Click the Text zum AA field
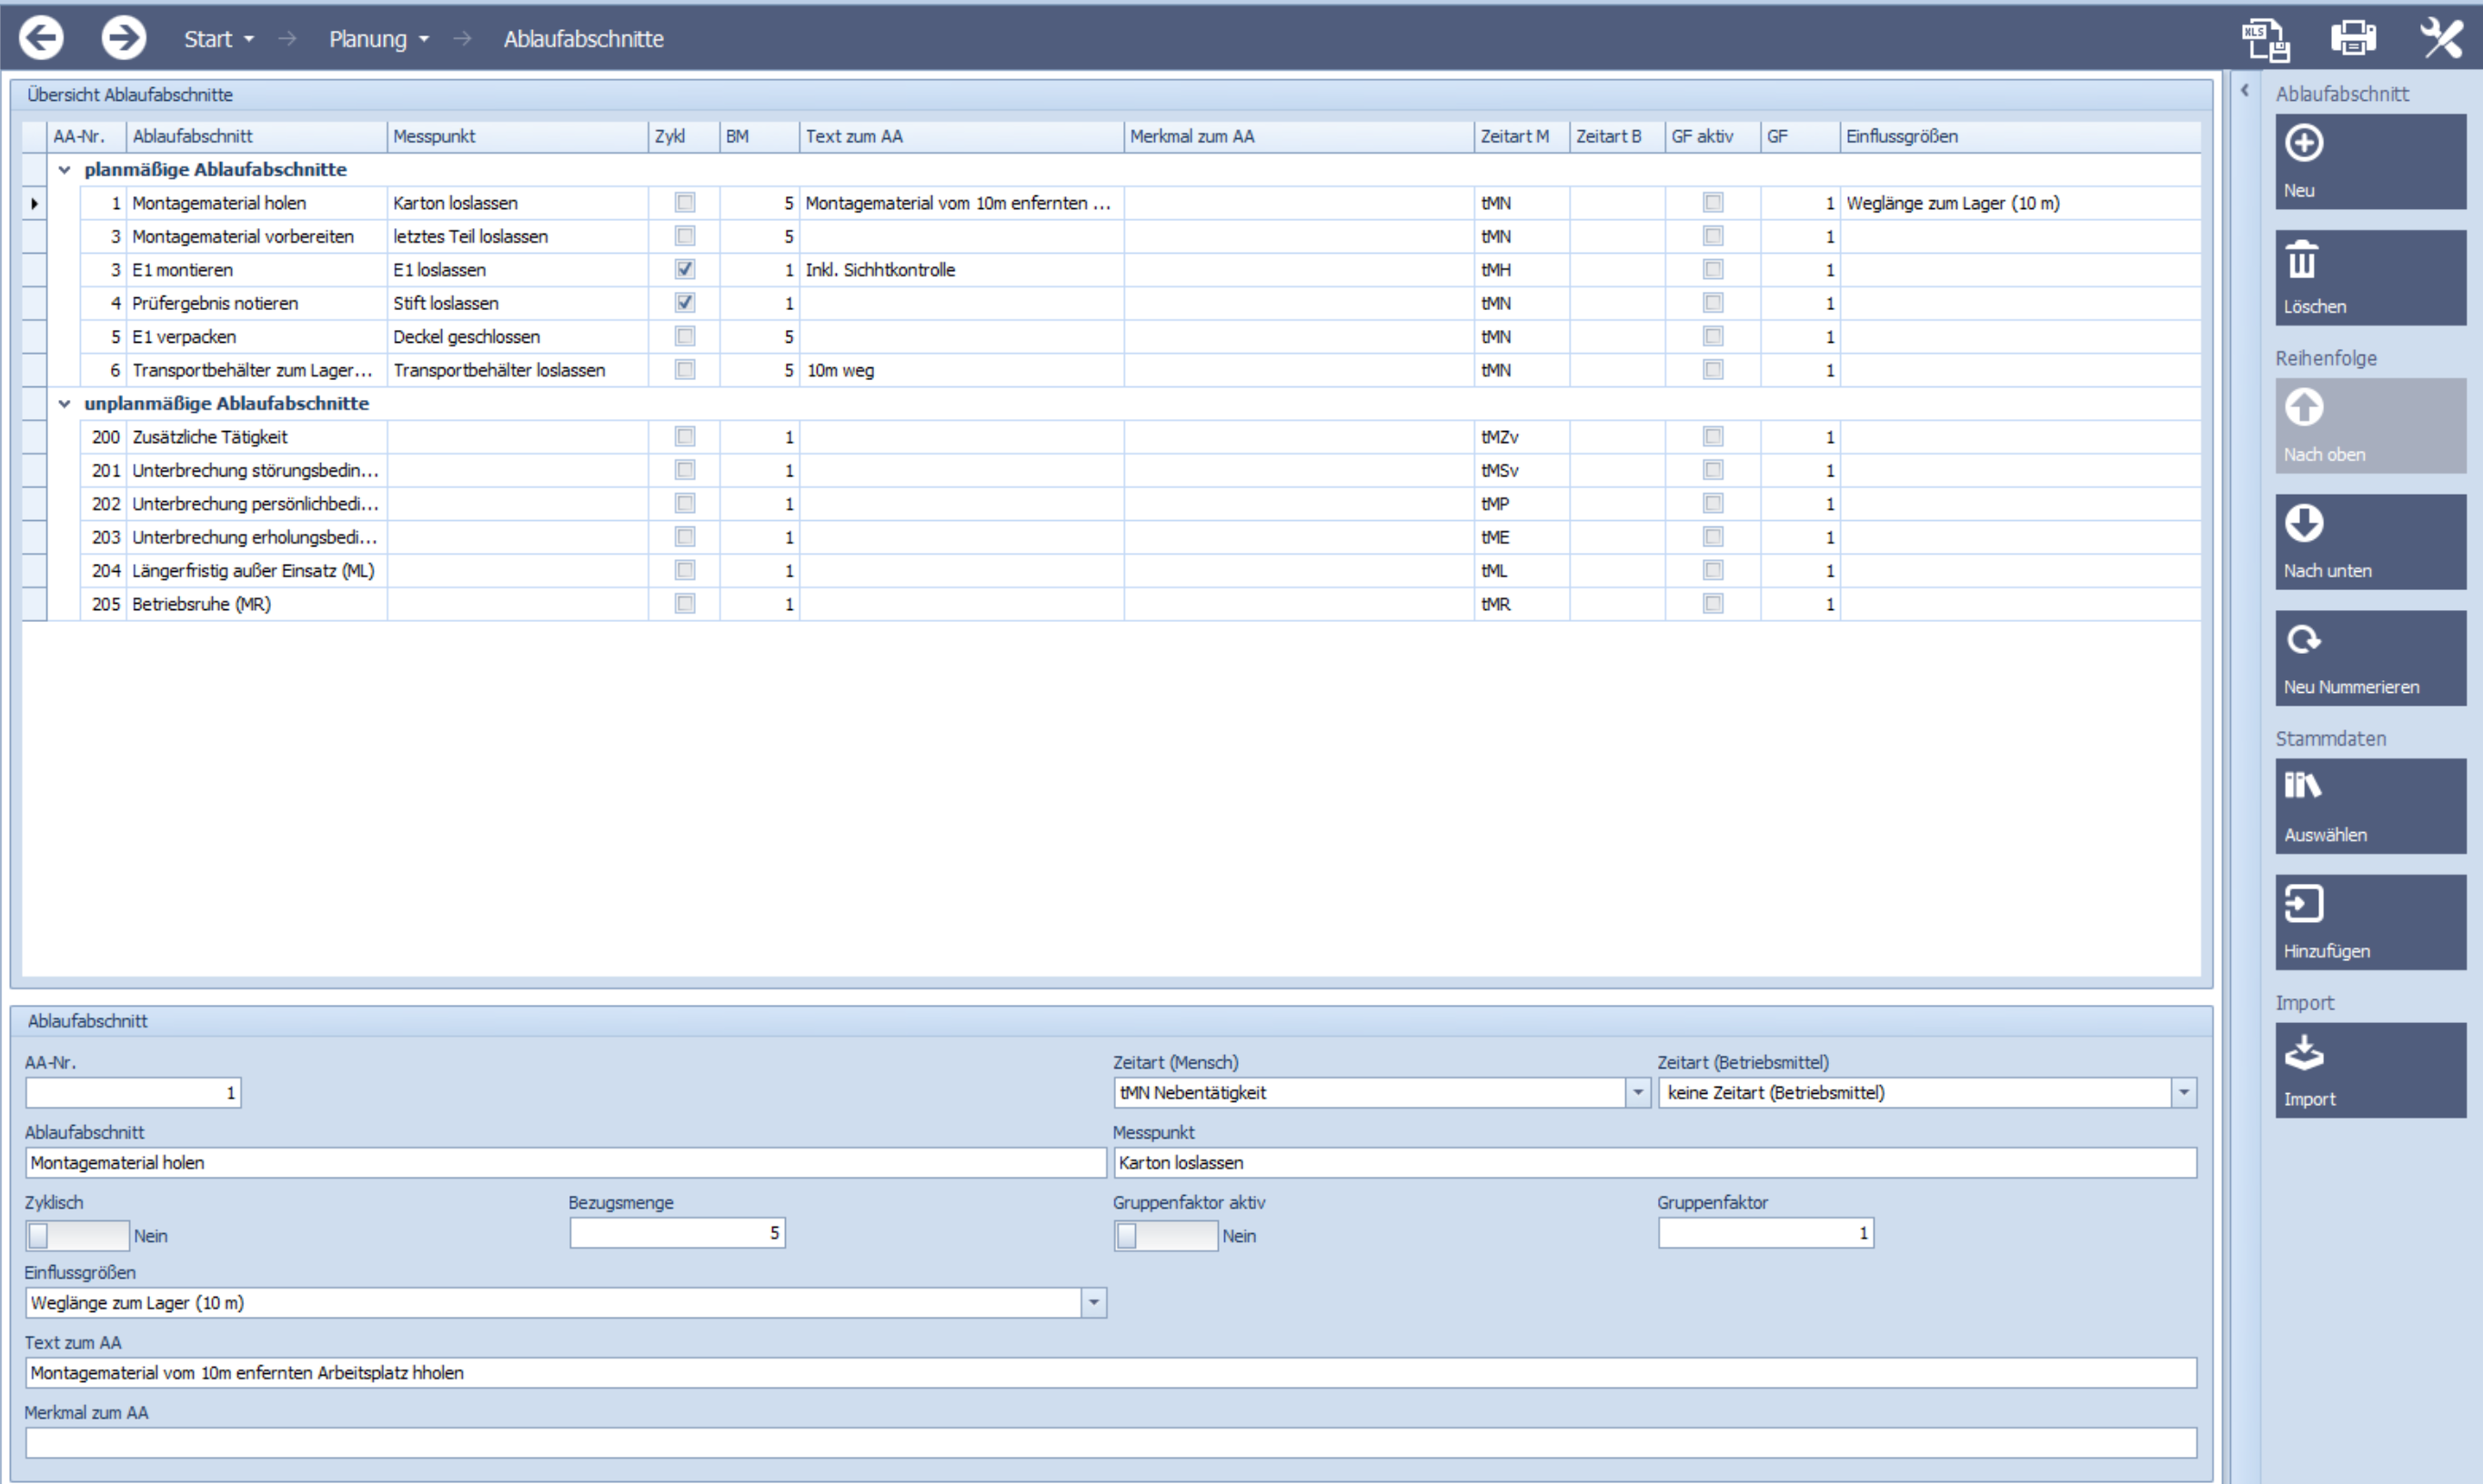Image resolution: width=2483 pixels, height=1484 pixels. click(1111, 1373)
